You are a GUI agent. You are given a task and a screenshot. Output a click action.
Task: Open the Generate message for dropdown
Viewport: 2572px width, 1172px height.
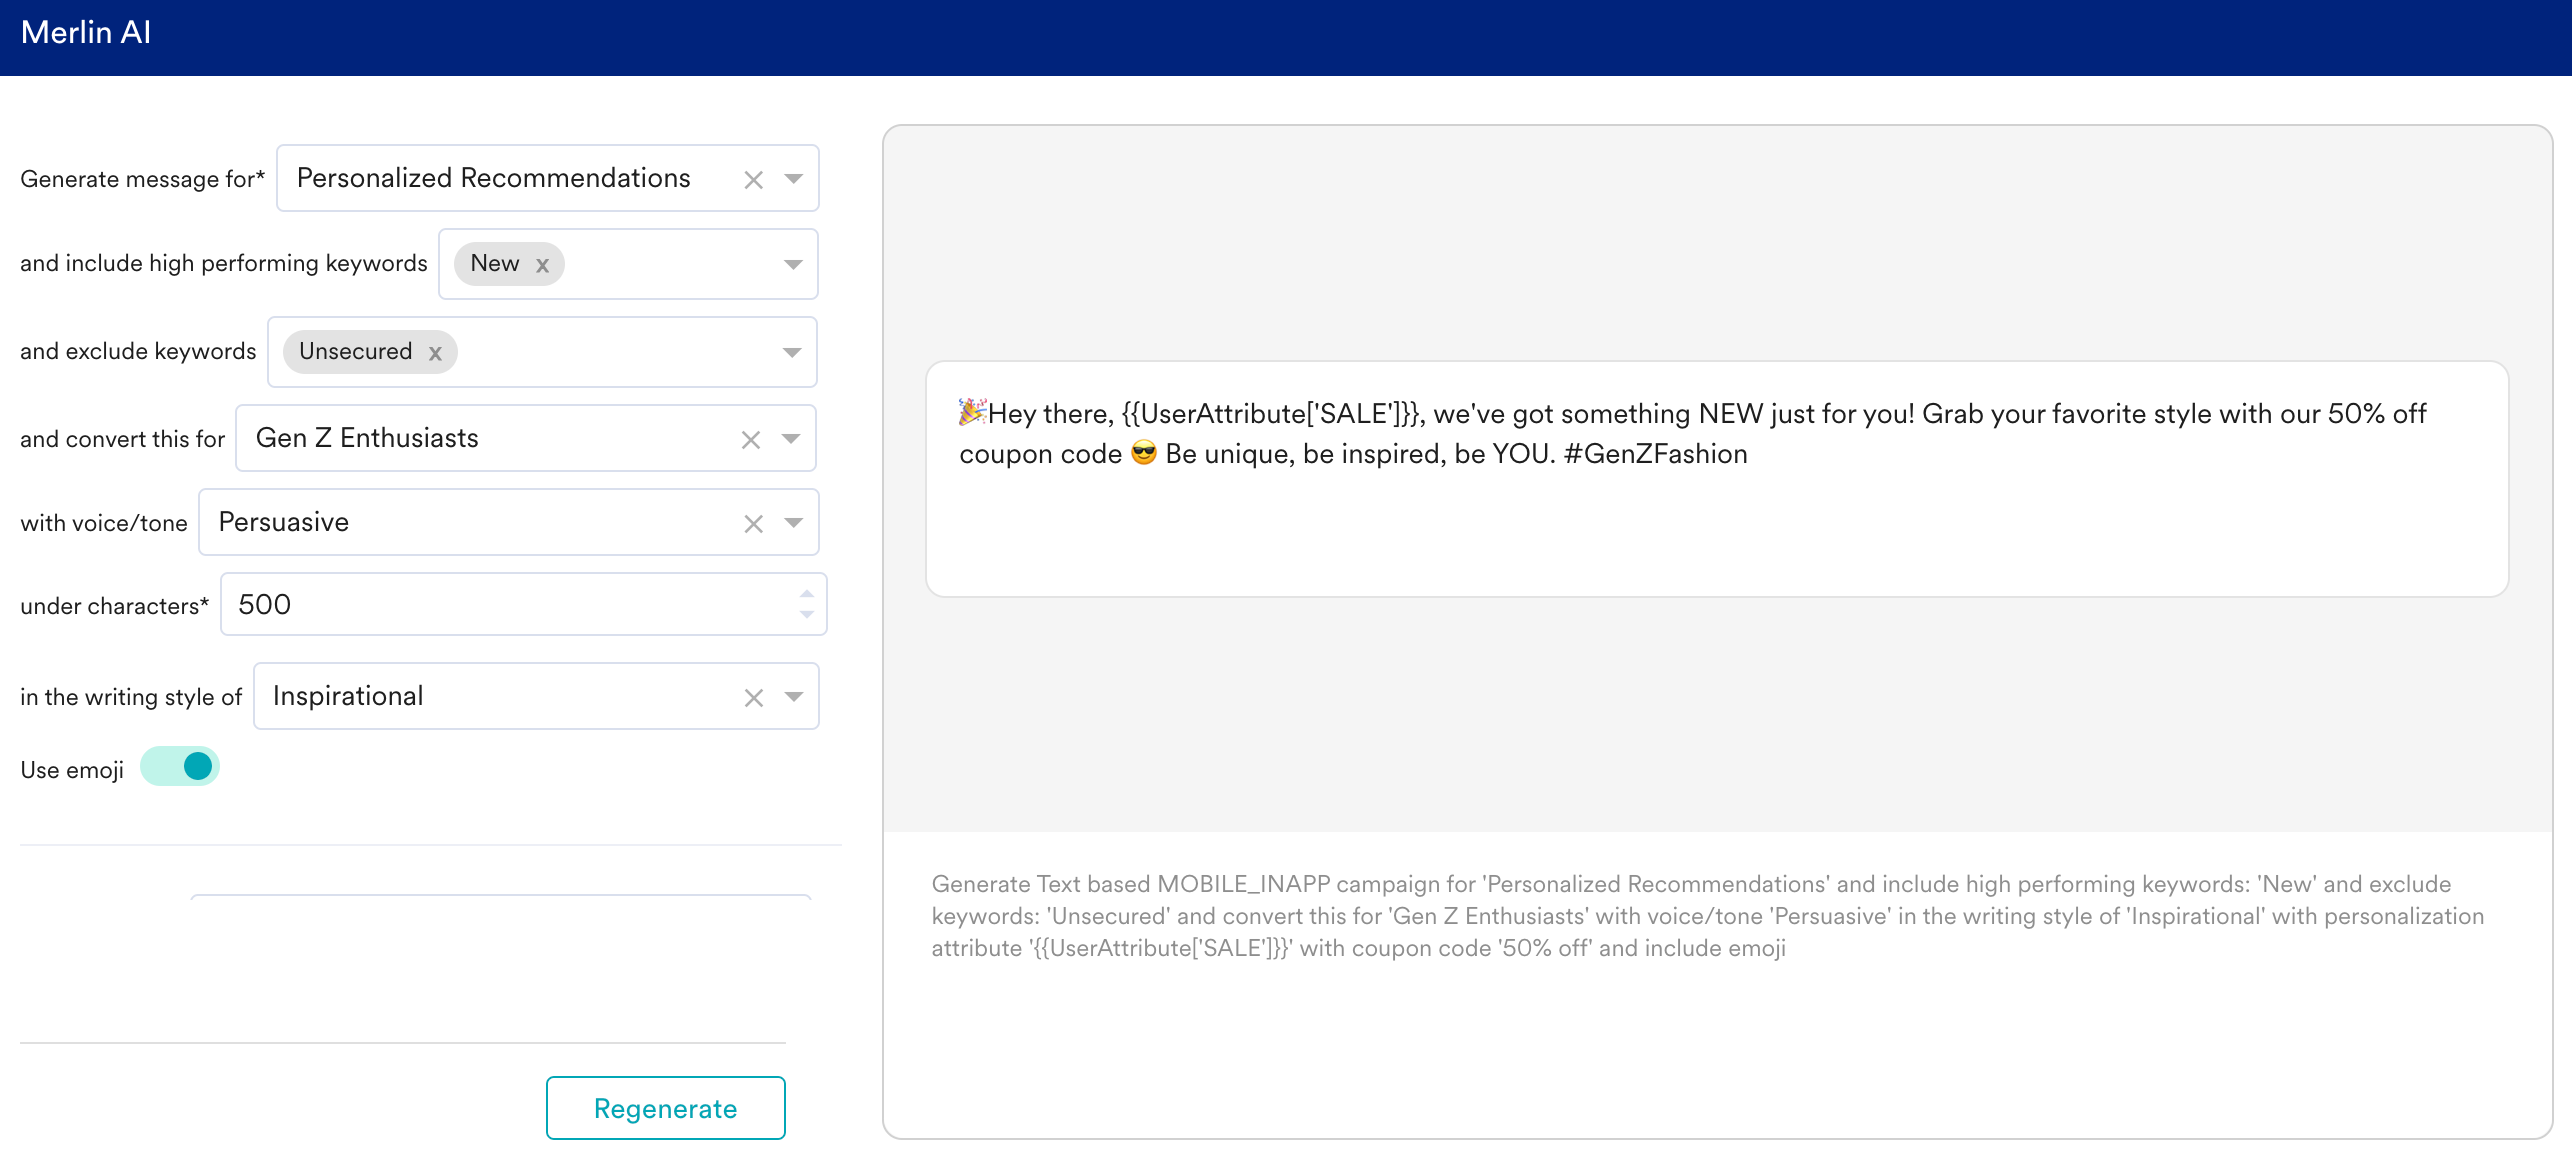point(794,179)
